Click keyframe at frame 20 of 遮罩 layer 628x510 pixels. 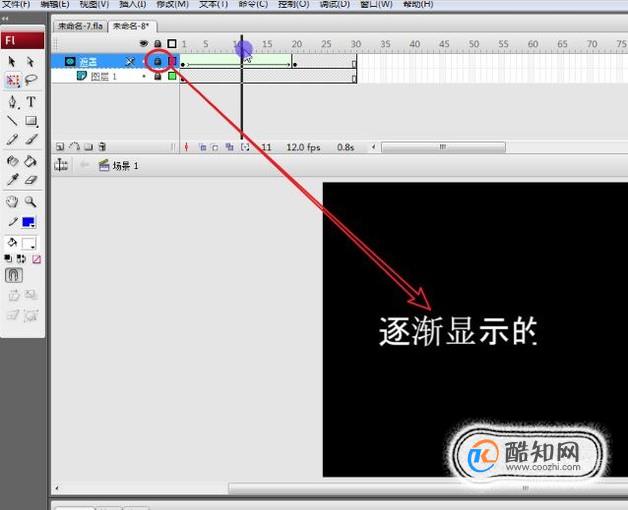pos(295,64)
